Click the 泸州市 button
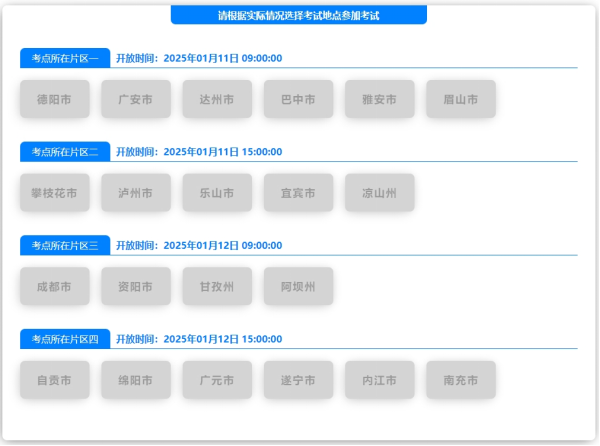This screenshot has height=446, width=600. tap(136, 193)
